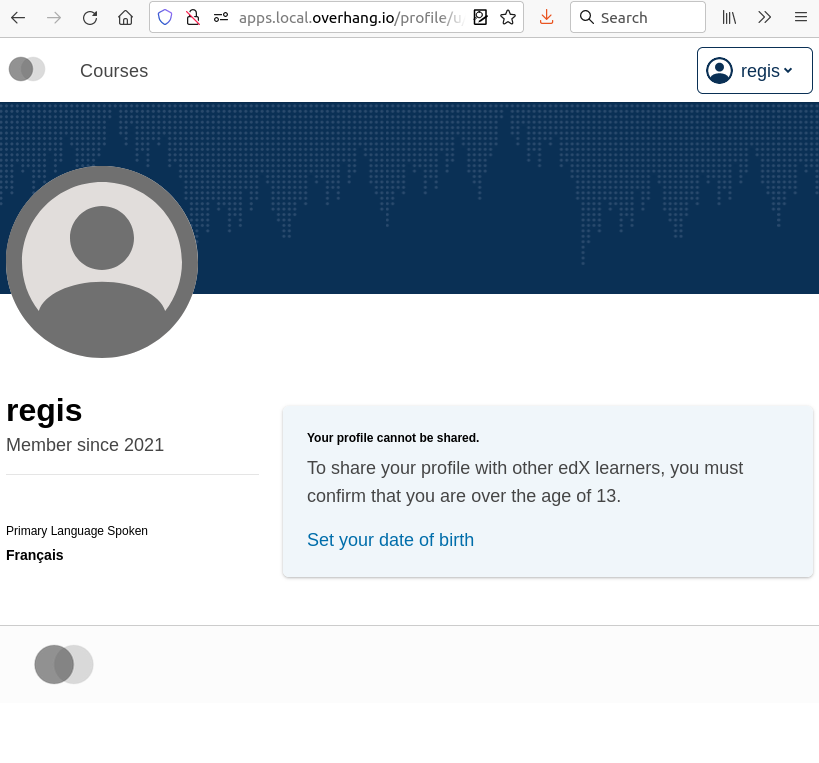Click the site logo next to Courses
The image size is (819, 763).
click(x=26, y=69)
